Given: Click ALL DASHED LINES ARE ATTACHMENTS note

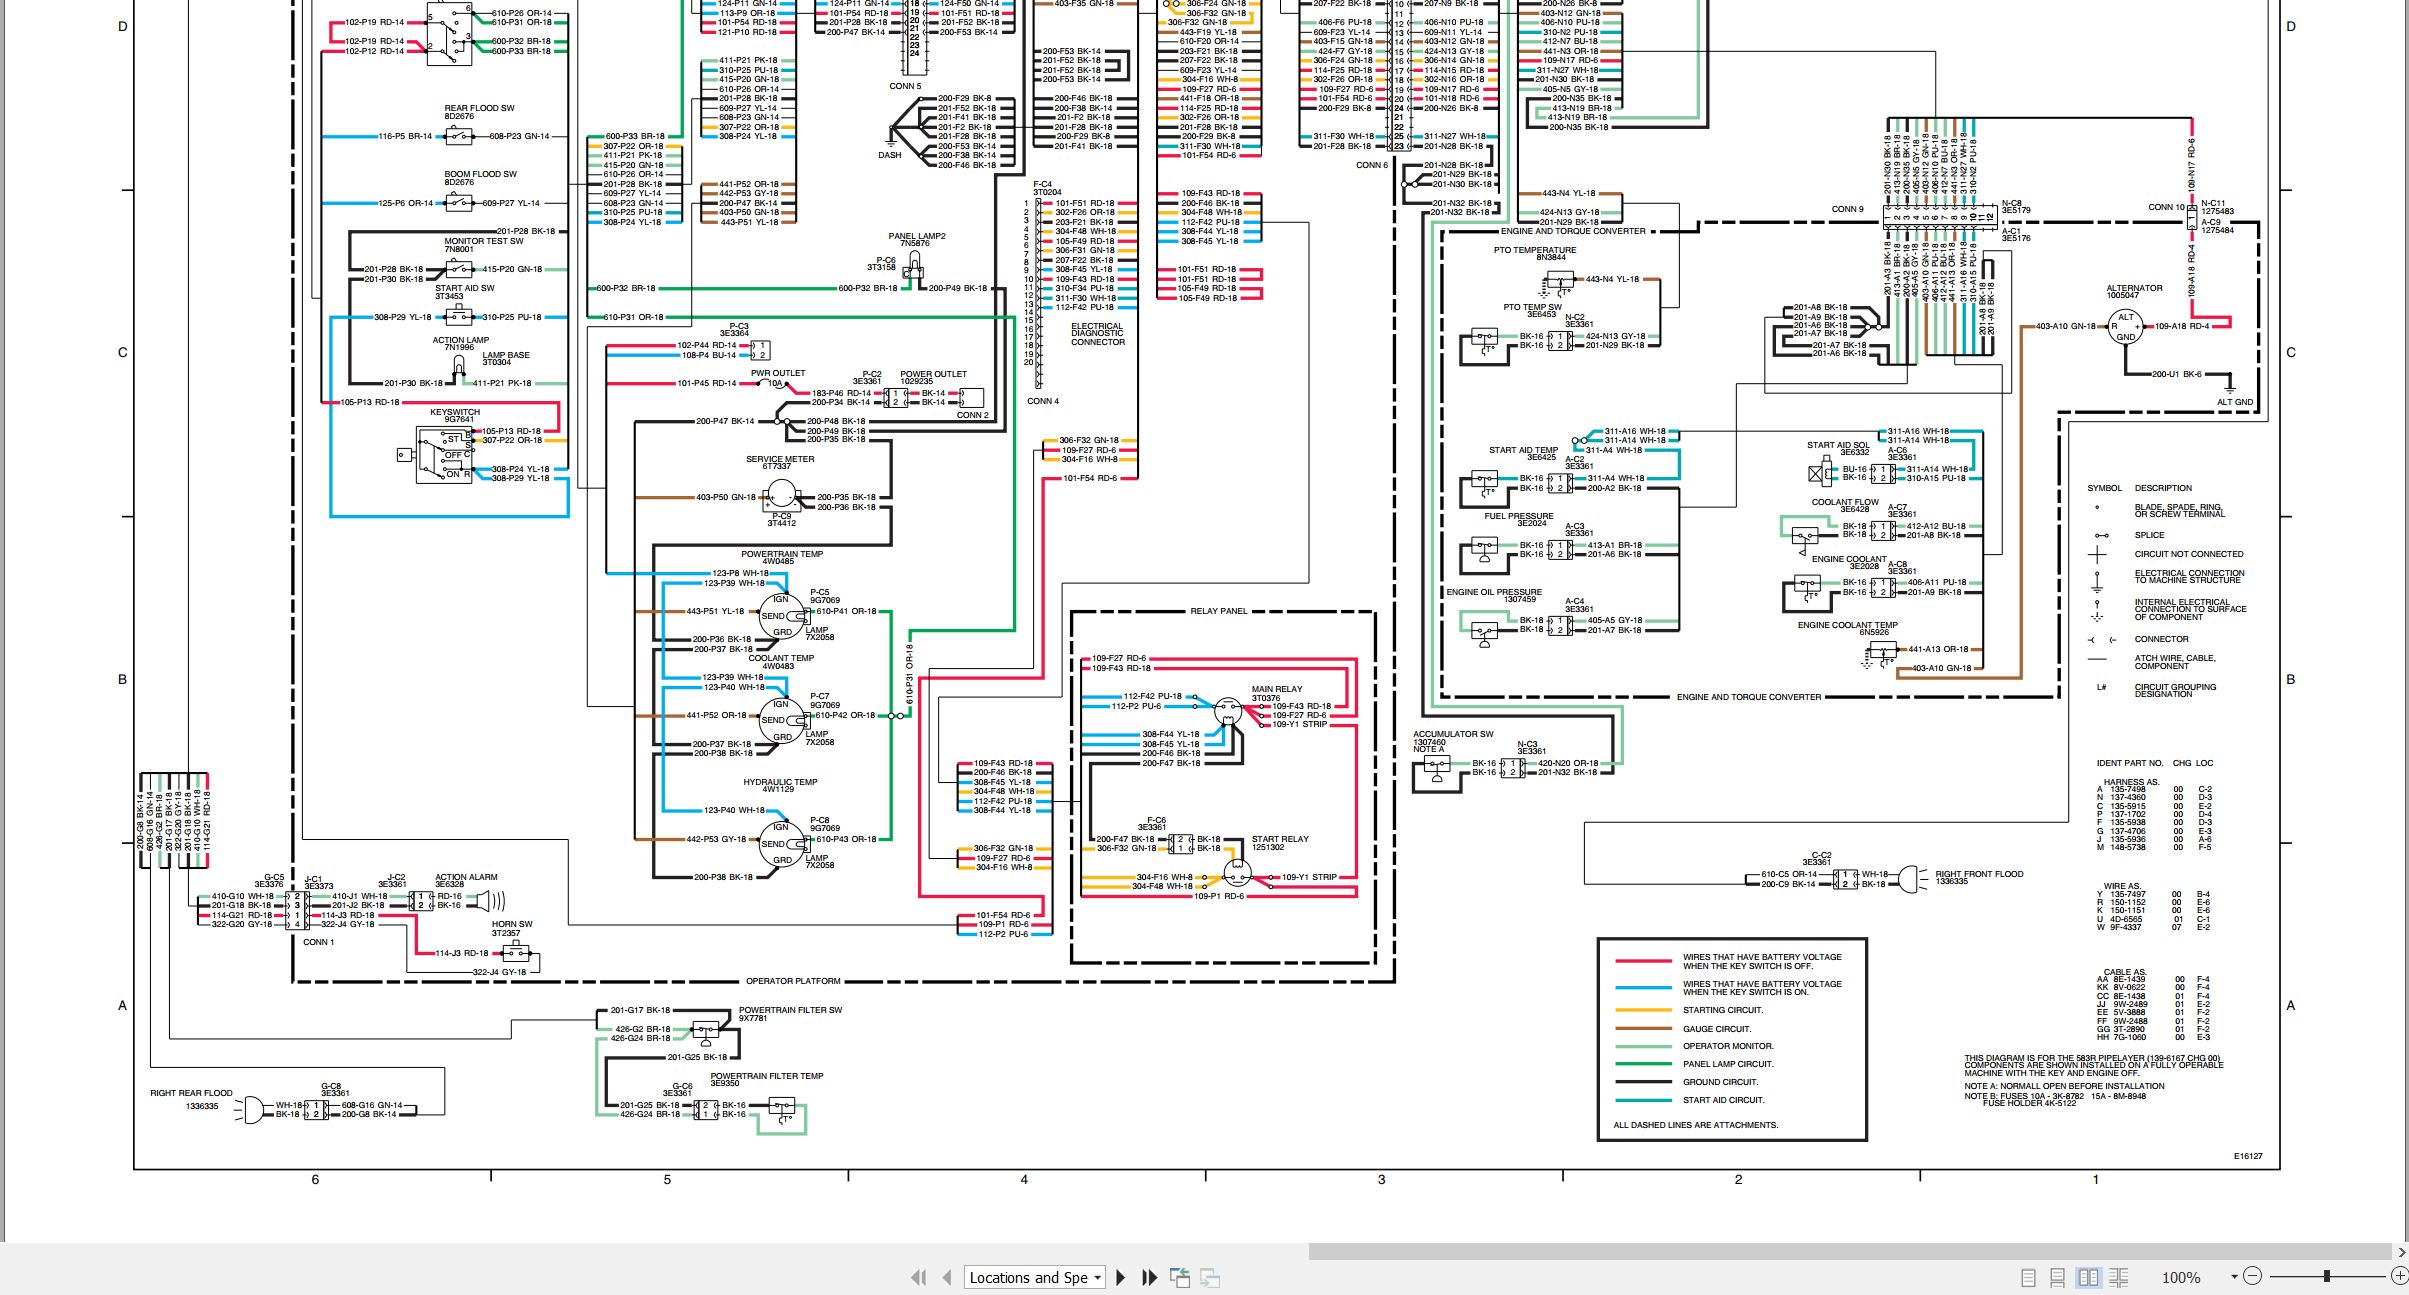Looking at the screenshot, I should pyautogui.click(x=1695, y=1125).
